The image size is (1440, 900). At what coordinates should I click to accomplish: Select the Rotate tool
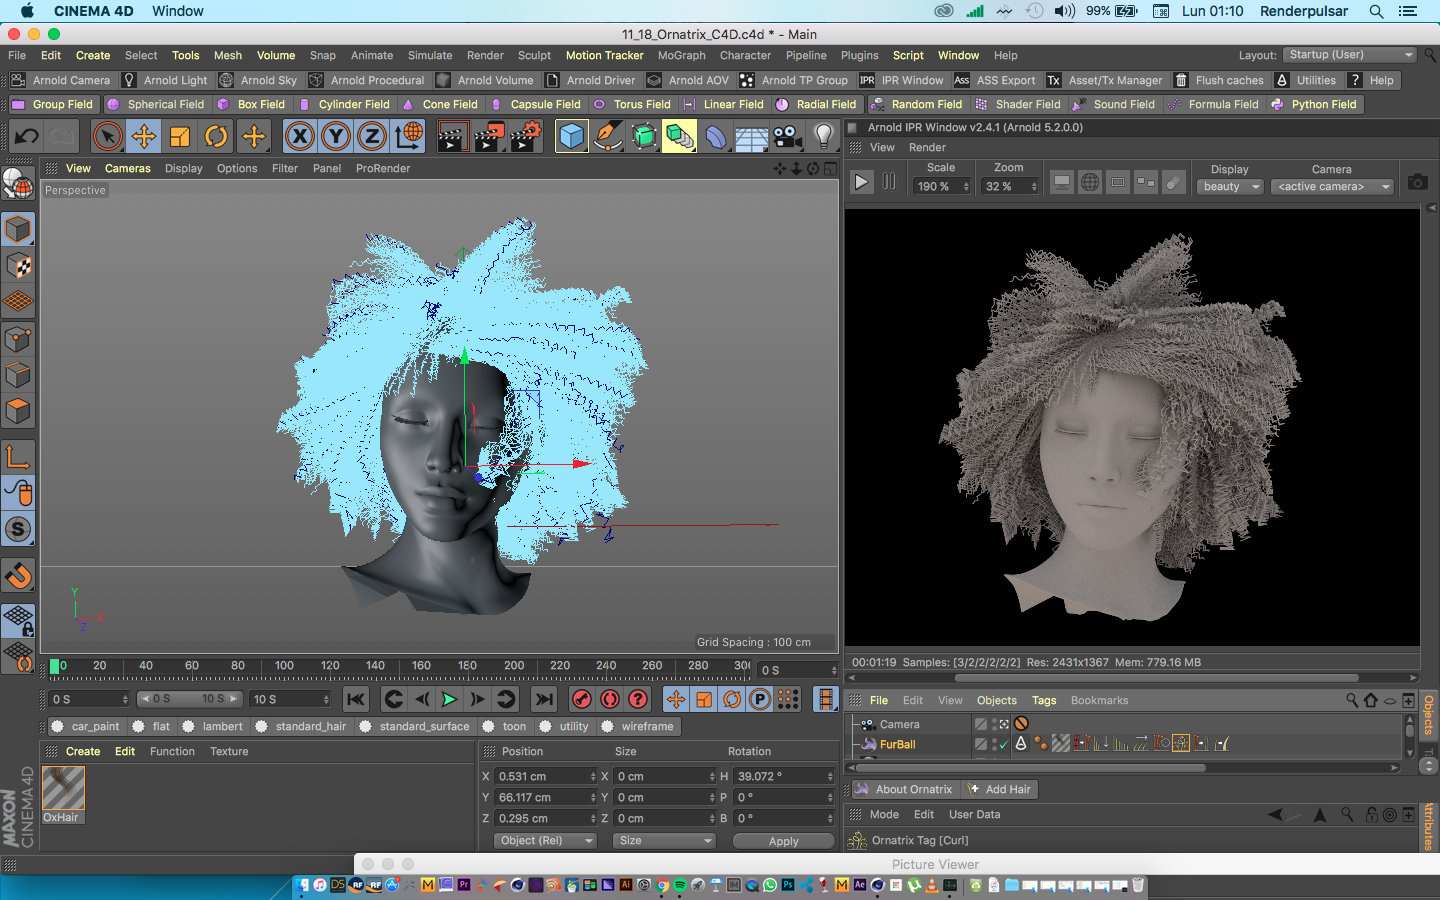pyautogui.click(x=216, y=136)
